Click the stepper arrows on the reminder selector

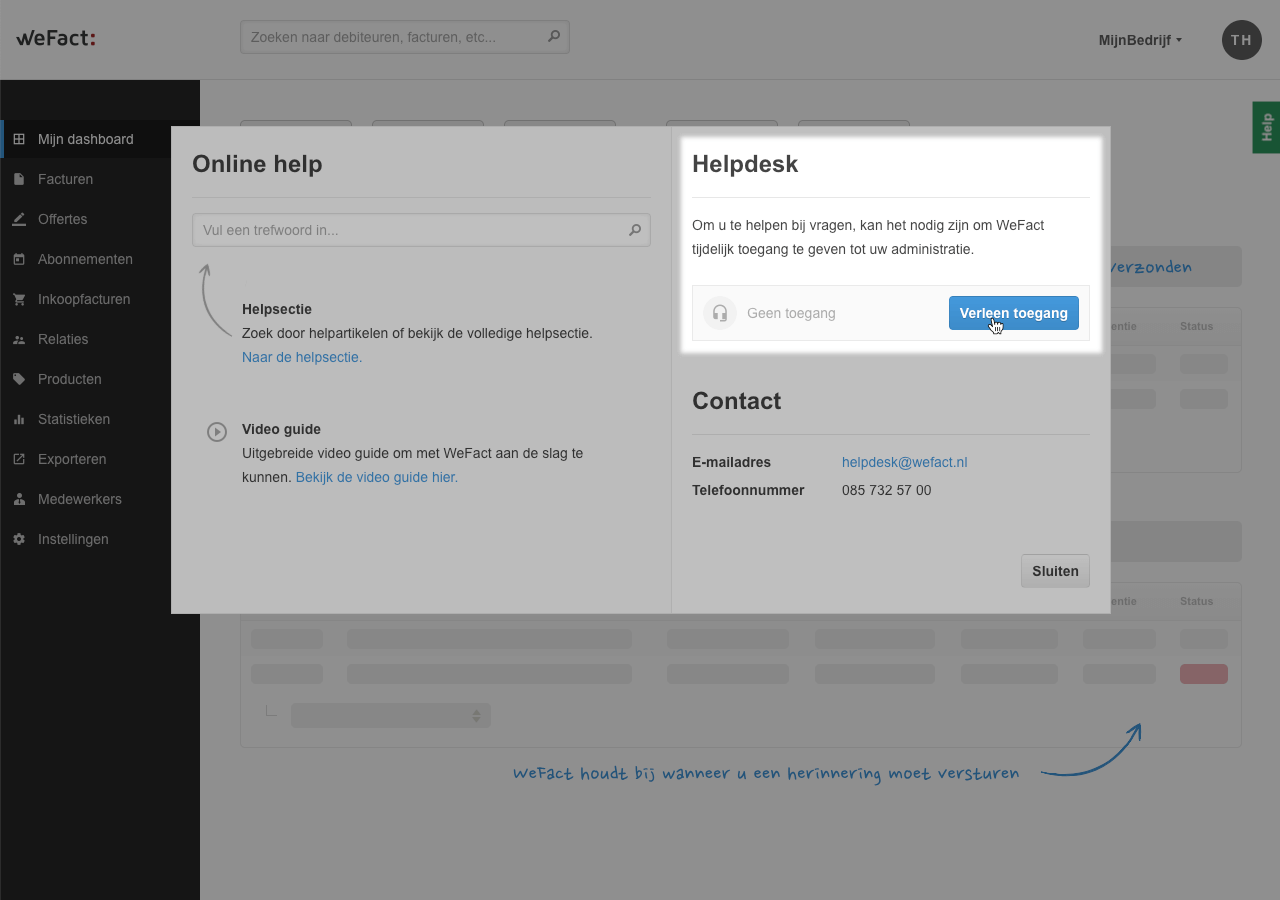[477, 715]
